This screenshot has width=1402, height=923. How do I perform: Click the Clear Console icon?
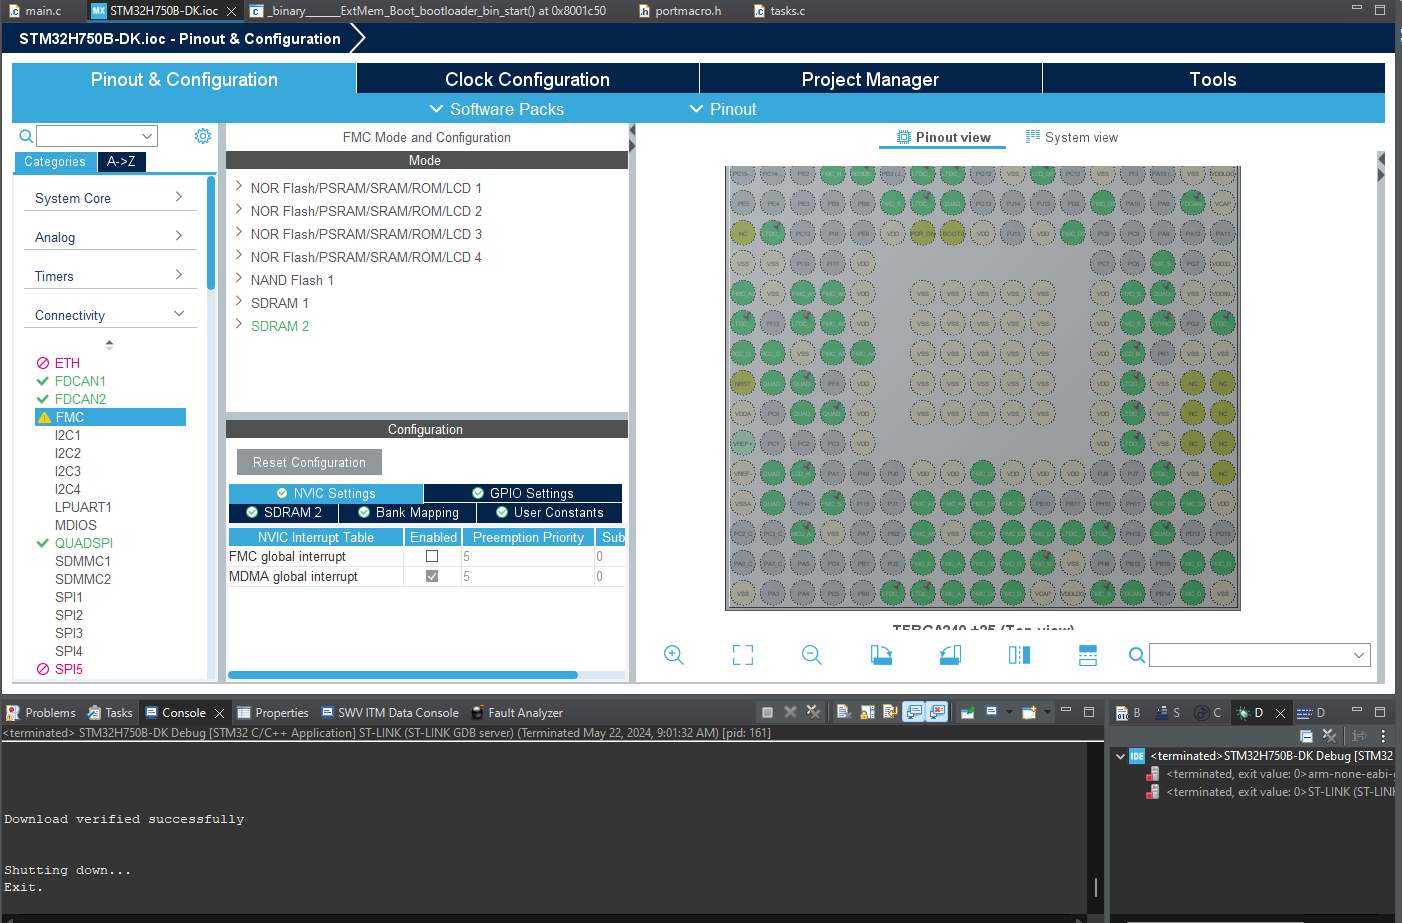click(843, 712)
